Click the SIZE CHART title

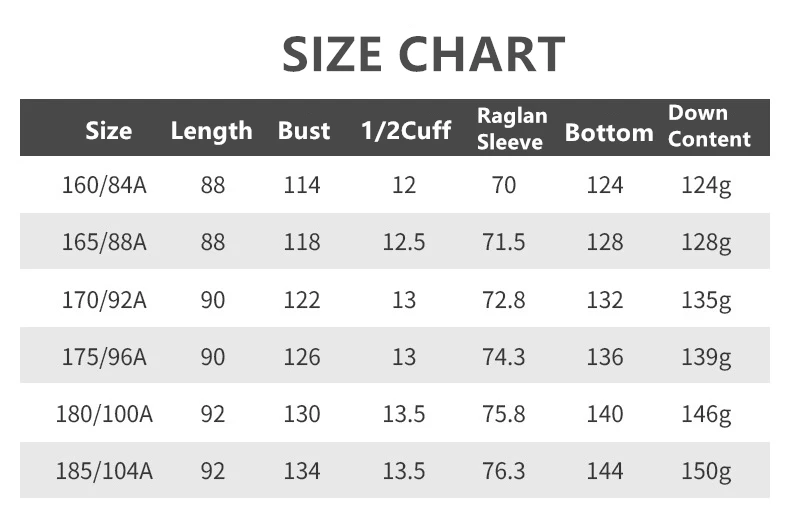pyautogui.click(x=423, y=54)
